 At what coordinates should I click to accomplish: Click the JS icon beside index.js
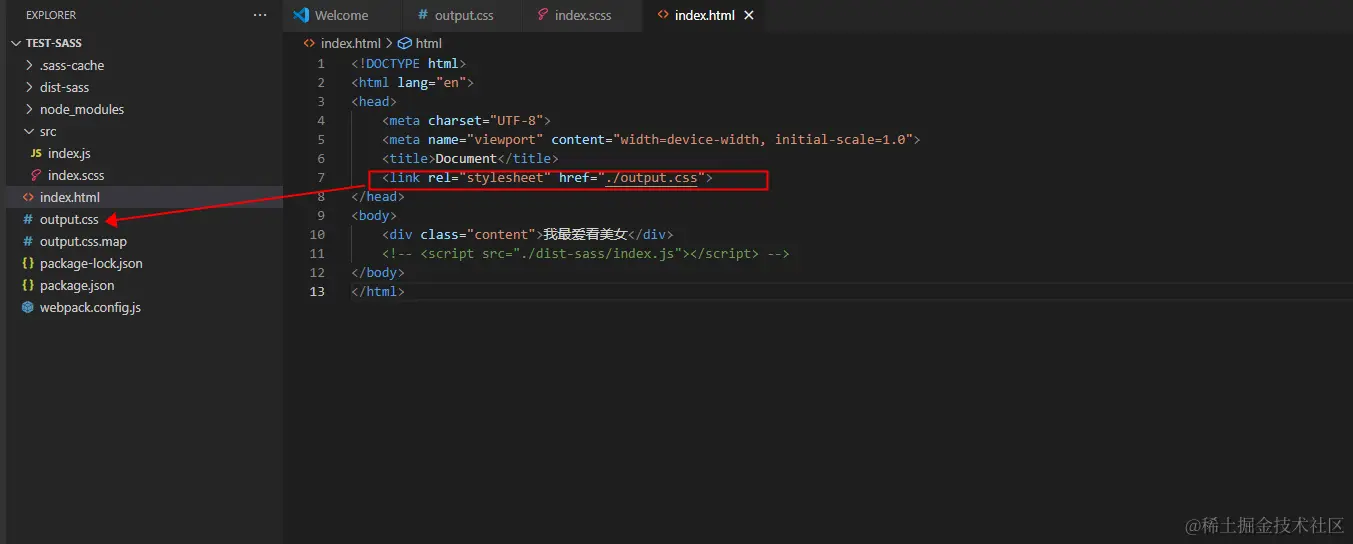tap(36, 153)
